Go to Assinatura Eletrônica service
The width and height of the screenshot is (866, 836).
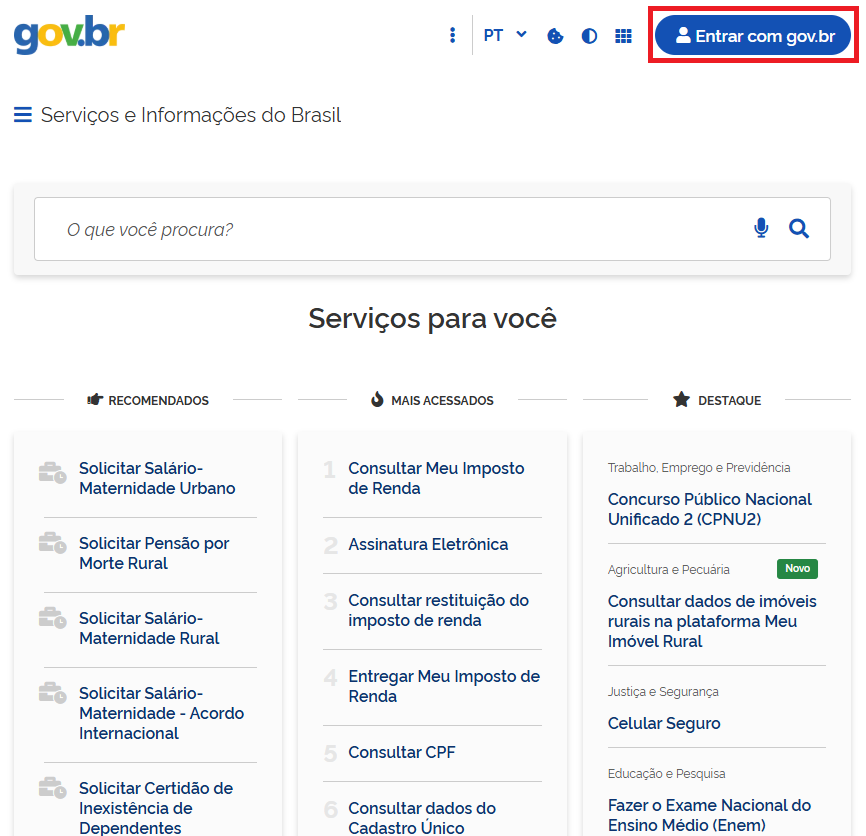[x=428, y=545]
